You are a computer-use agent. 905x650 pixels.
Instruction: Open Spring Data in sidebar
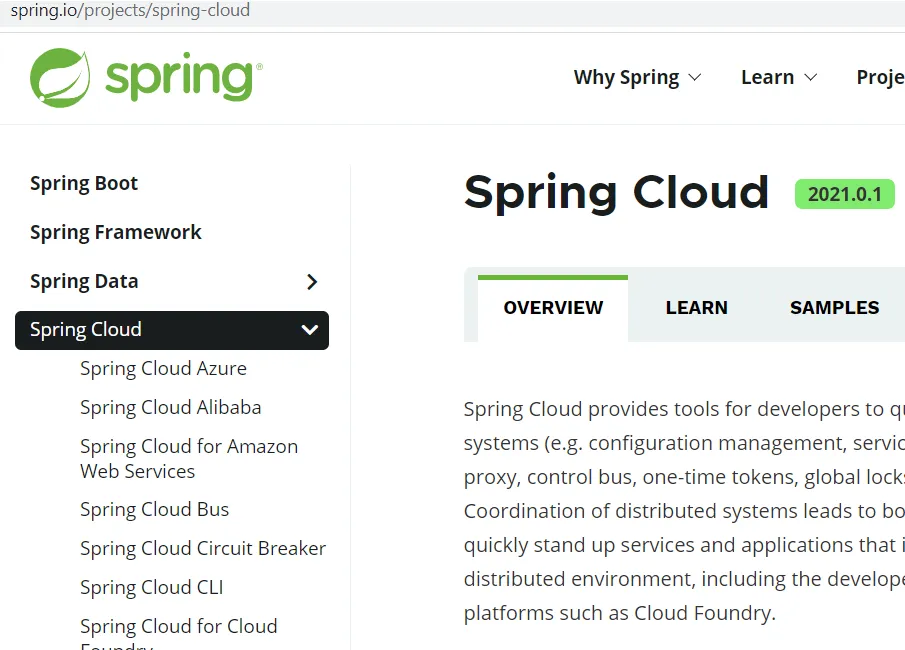[x=84, y=281]
